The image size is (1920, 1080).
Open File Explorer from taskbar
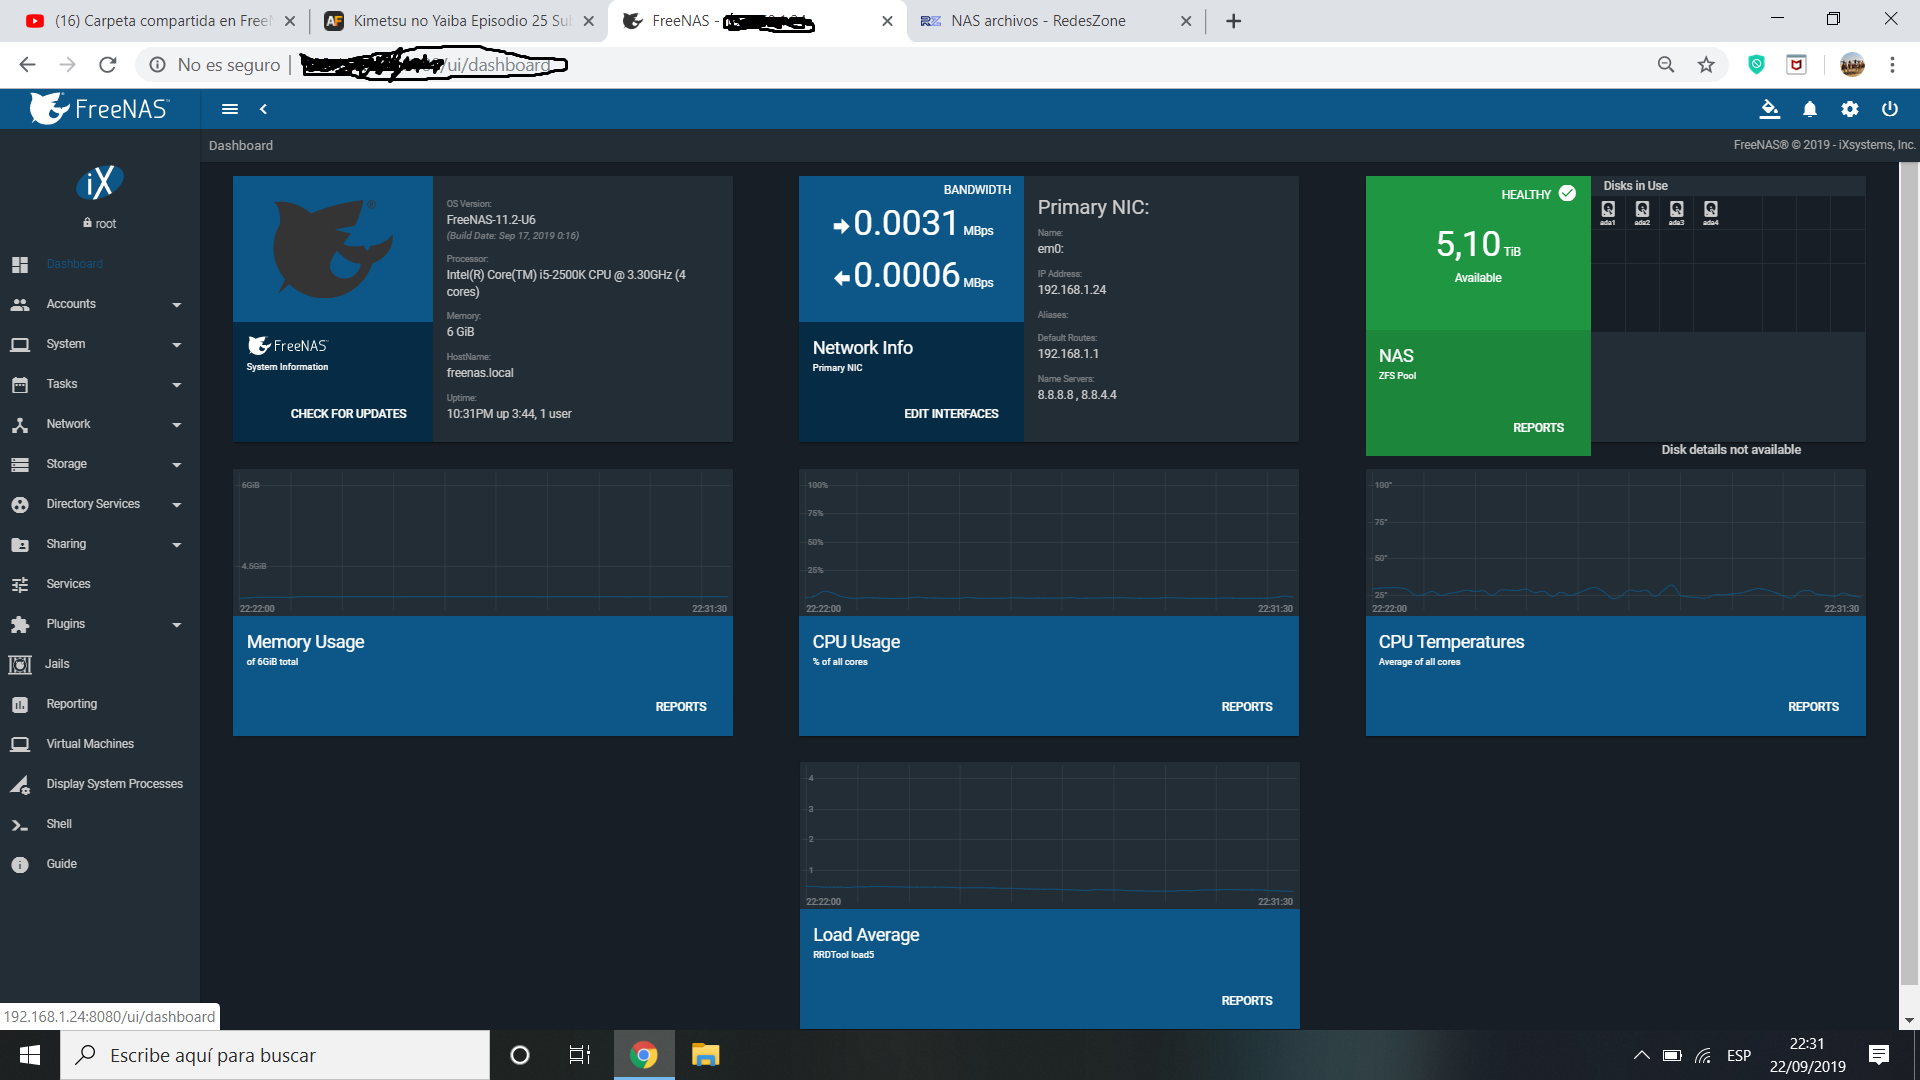click(706, 1055)
